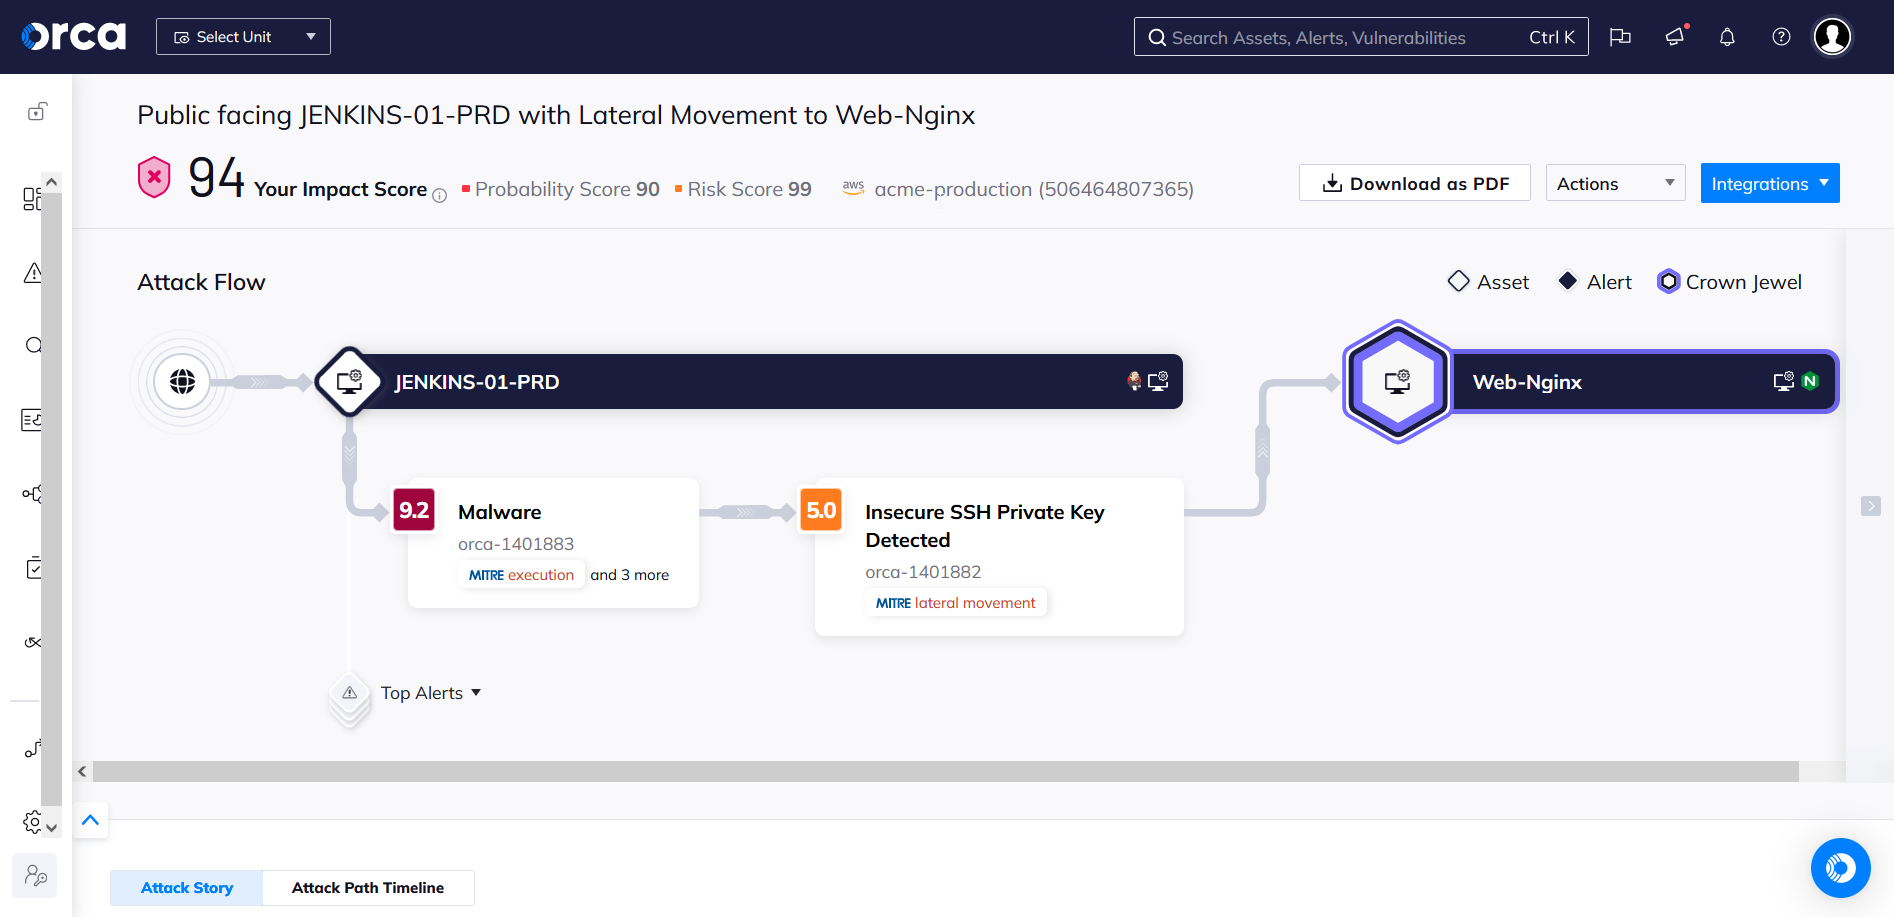This screenshot has height=917, width=1894.
Task: Click the Asset legend item
Action: [x=1488, y=282]
